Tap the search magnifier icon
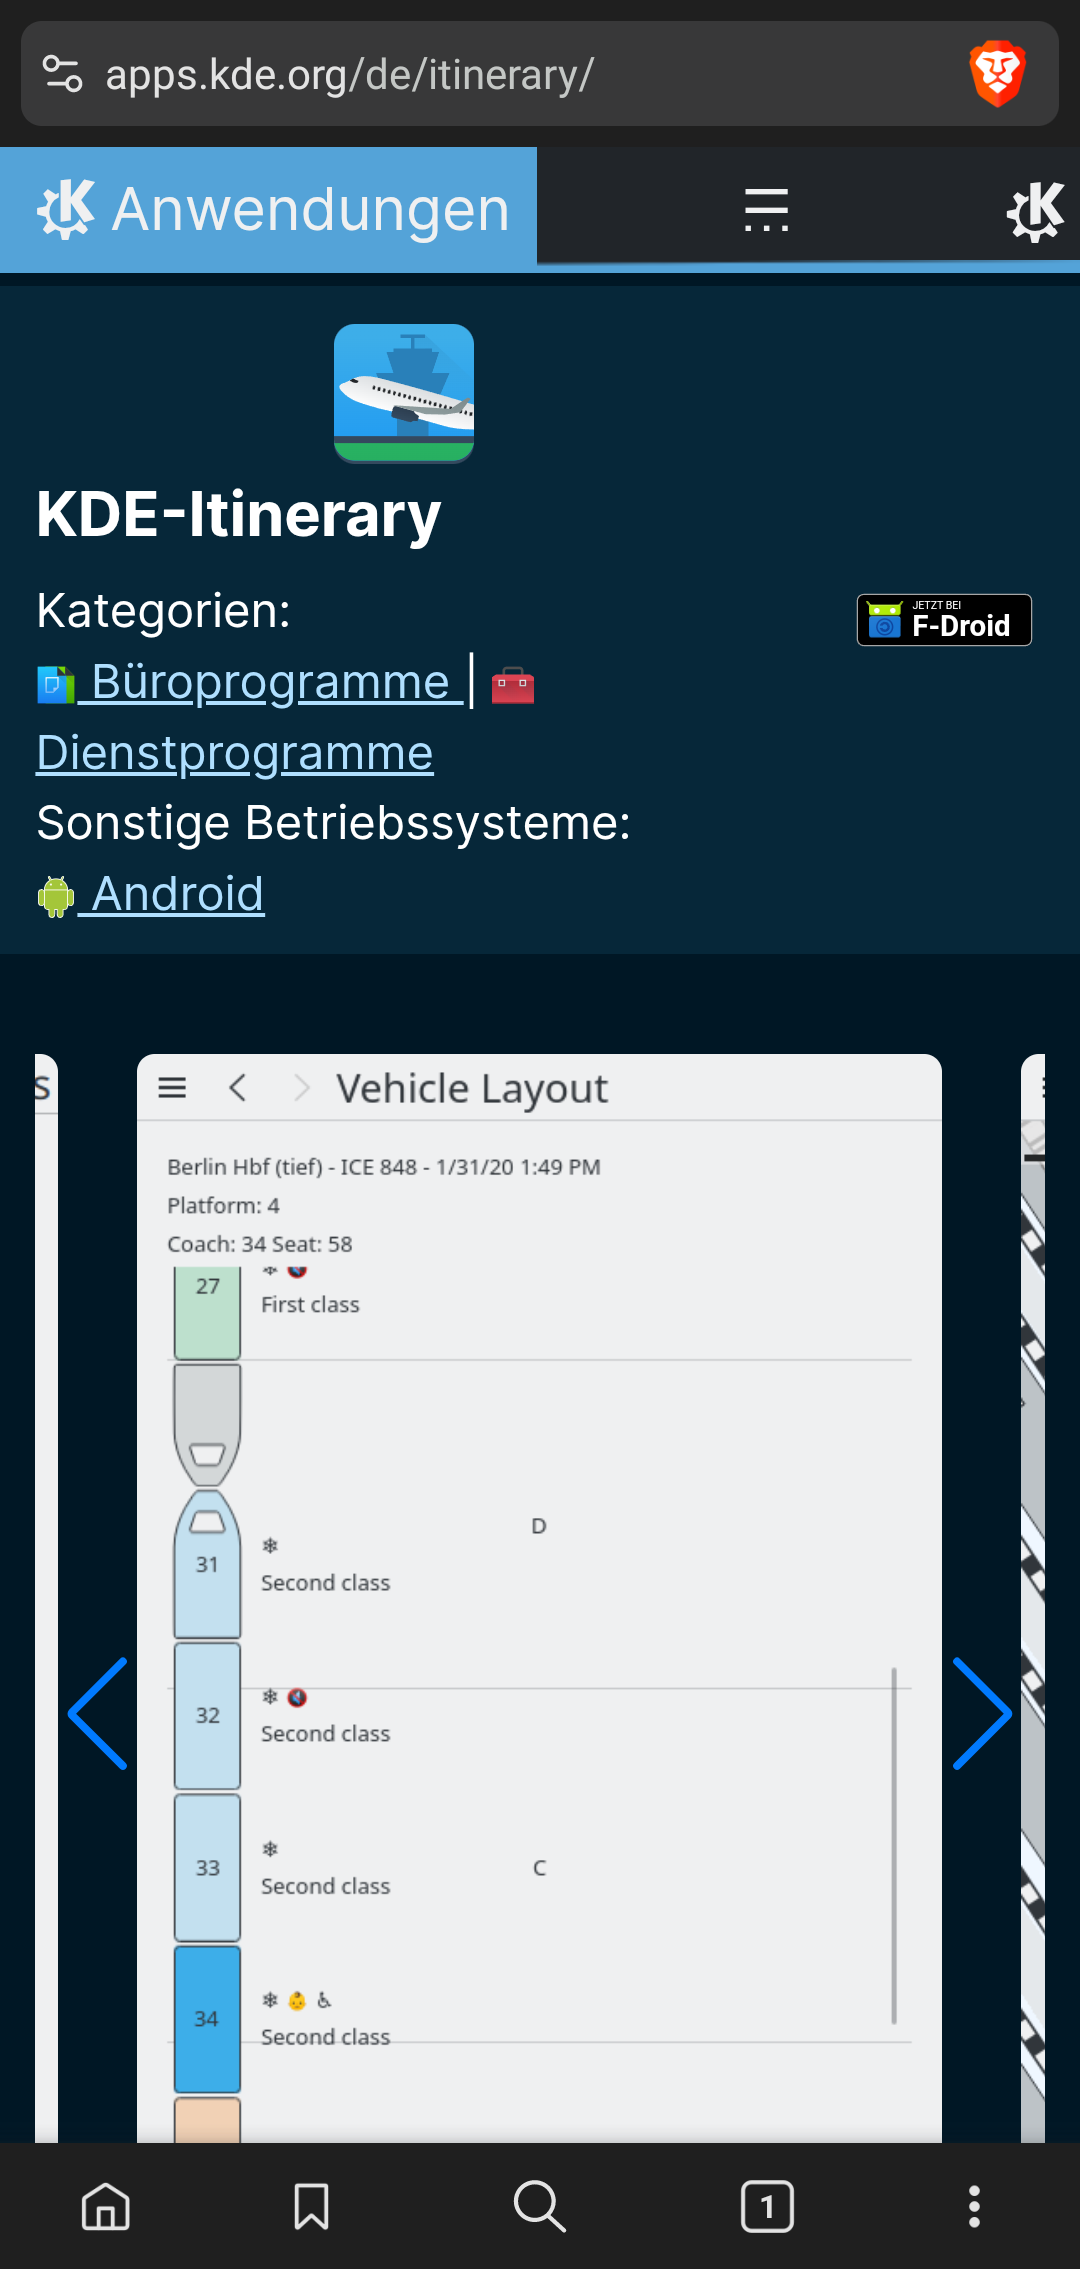The image size is (1080, 2269). (540, 2206)
